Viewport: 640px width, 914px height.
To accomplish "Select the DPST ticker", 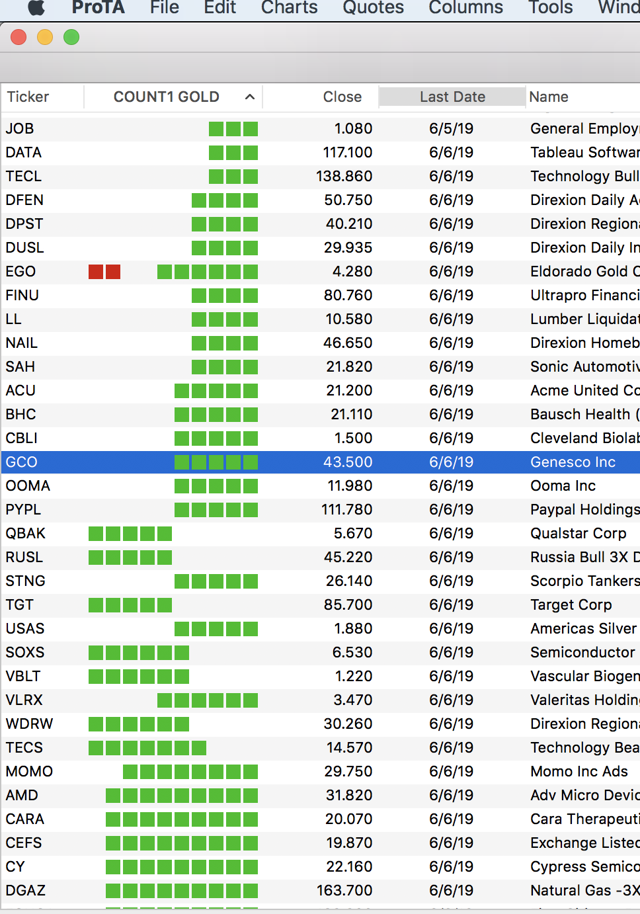I will click(24, 224).
